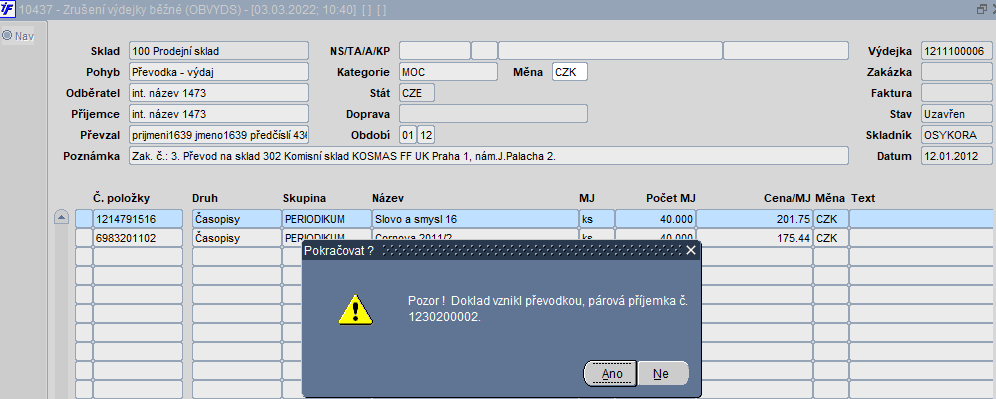The width and height of the screenshot is (996, 399).
Task: Click the Datum field '12.01.2012'
Action: [957, 156]
